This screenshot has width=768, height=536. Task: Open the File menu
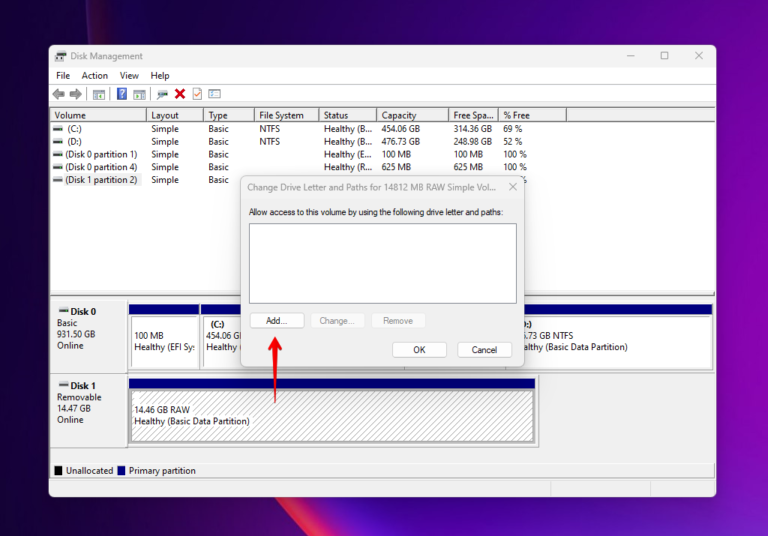[63, 76]
